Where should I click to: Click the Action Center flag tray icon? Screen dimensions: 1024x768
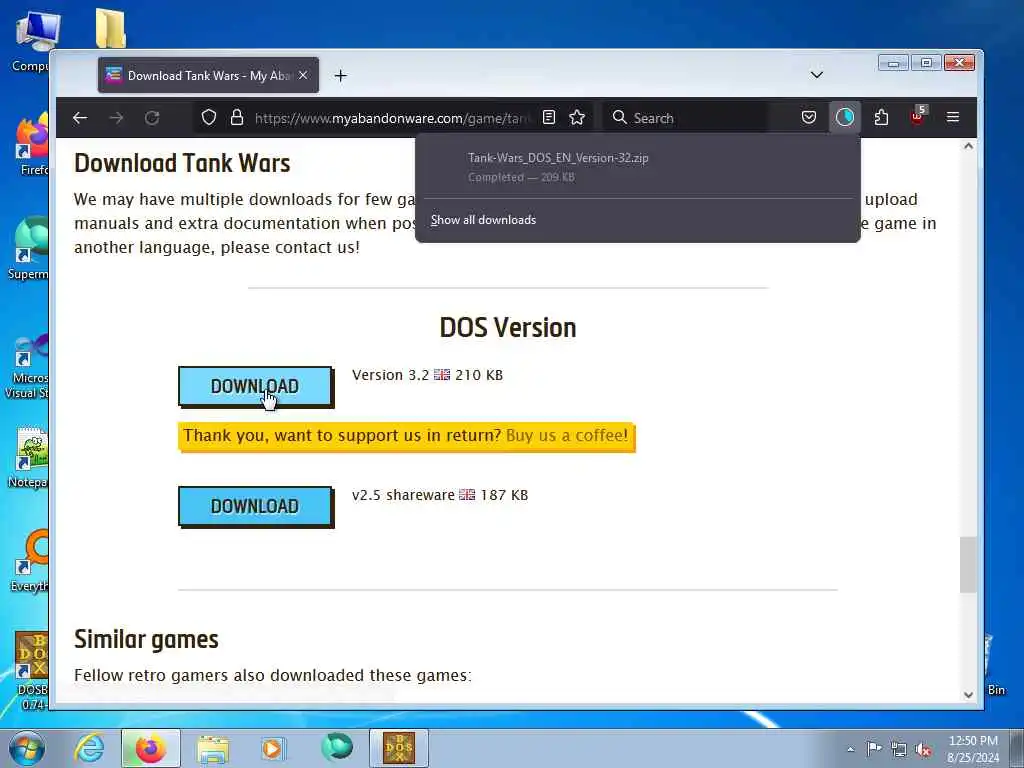(874, 748)
